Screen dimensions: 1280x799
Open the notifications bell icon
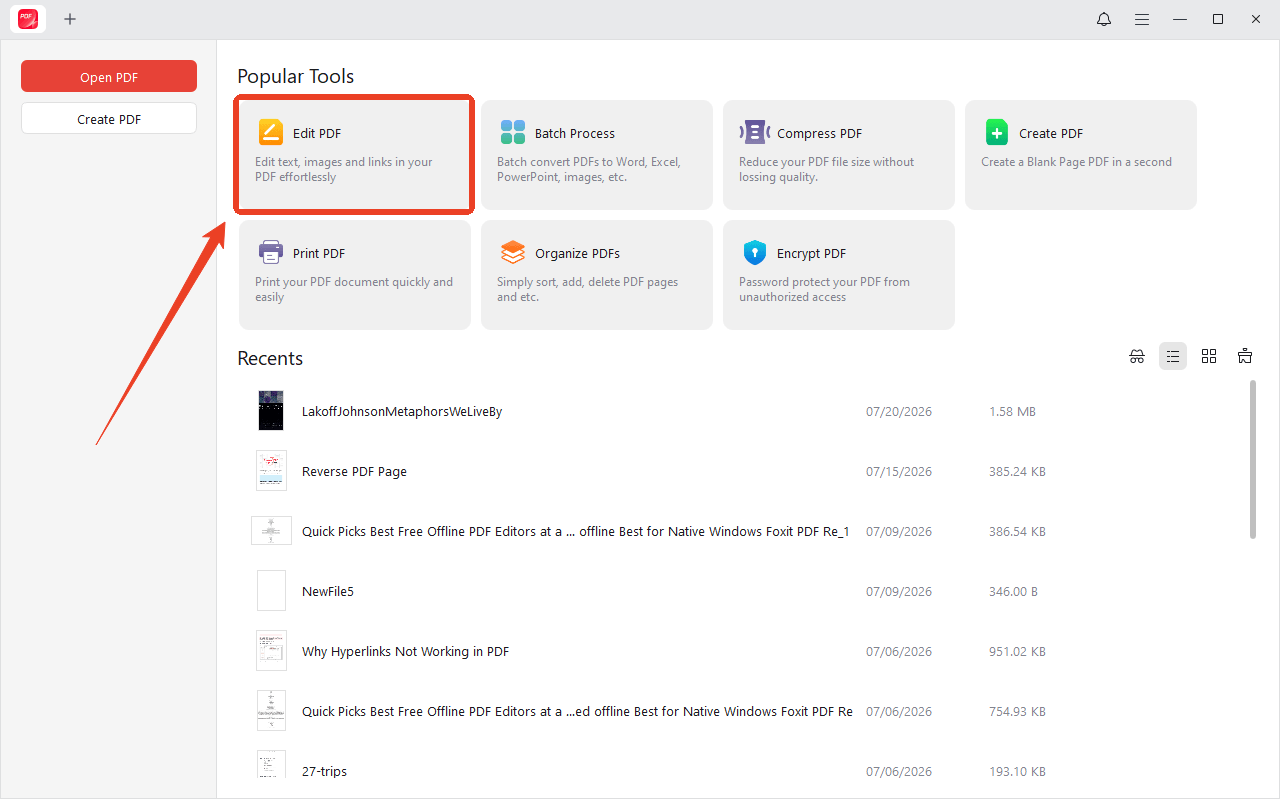click(x=1104, y=19)
